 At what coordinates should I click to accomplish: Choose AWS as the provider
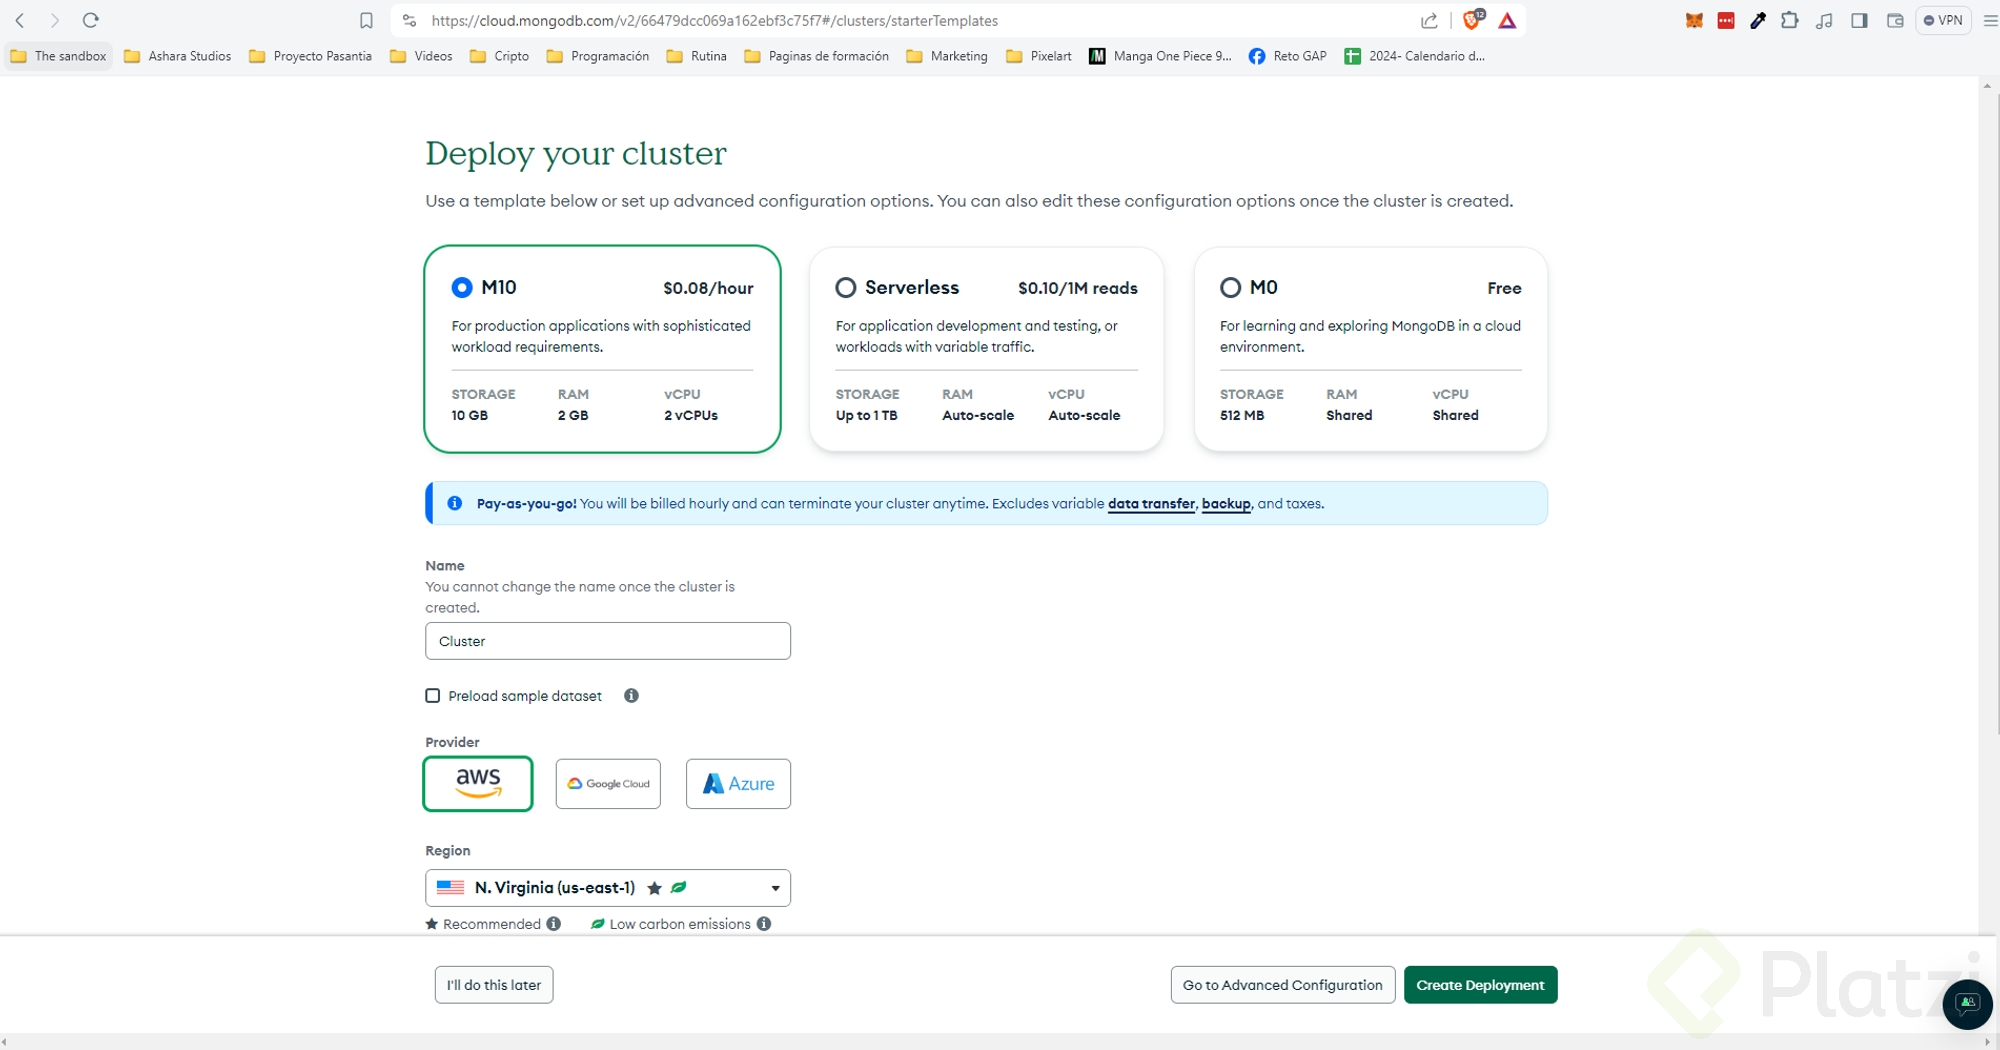point(478,784)
